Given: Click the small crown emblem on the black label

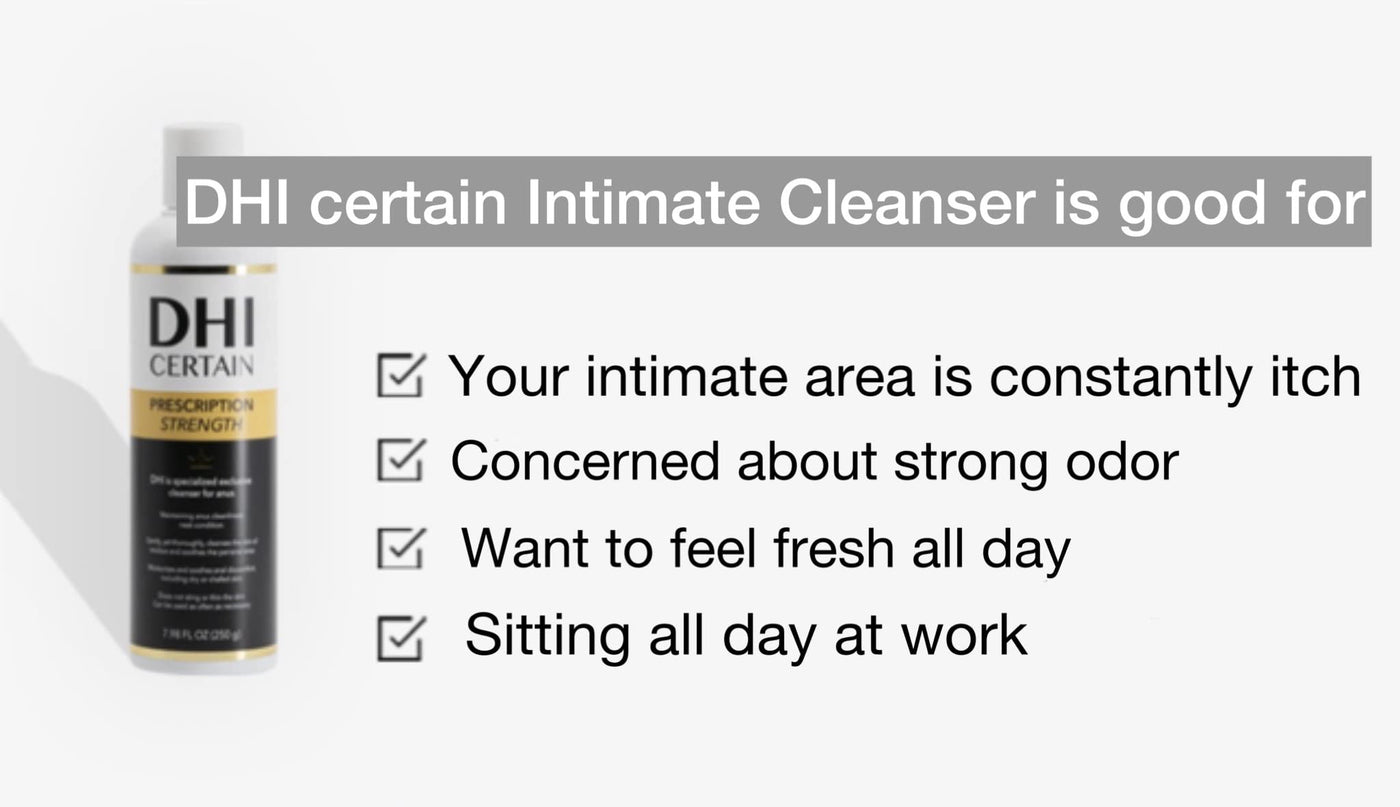Looking at the screenshot, I should tap(202, 462).
